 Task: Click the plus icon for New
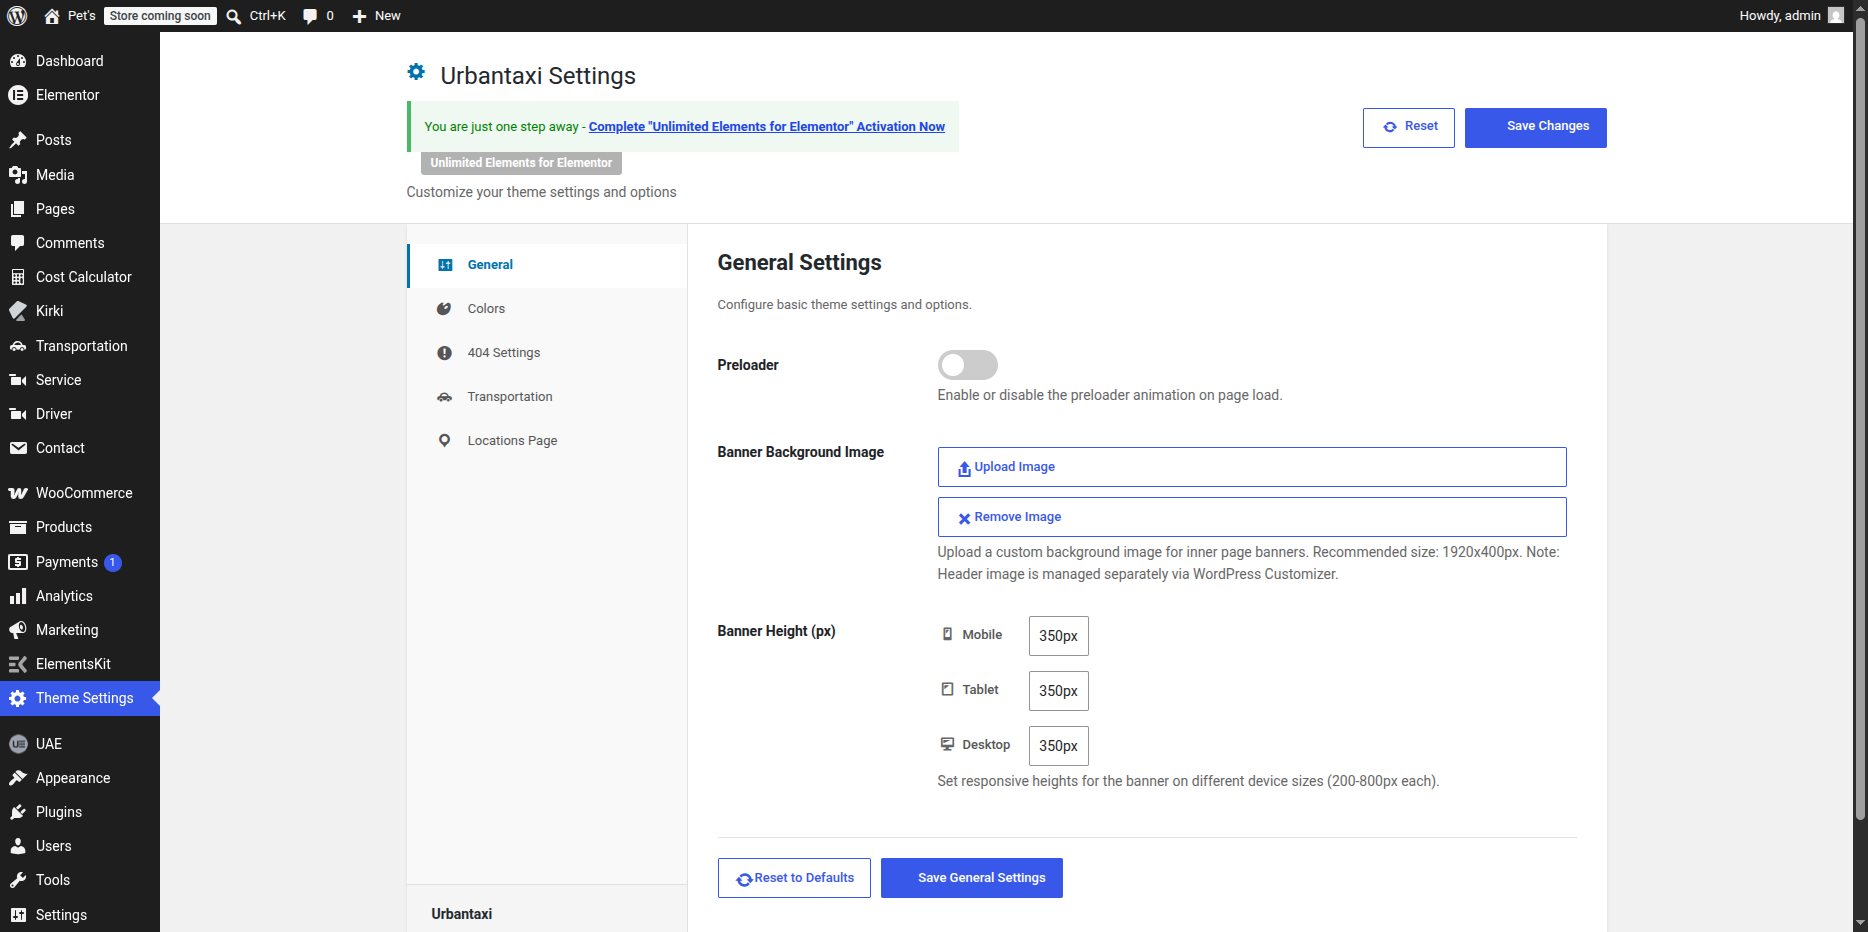click(360, 16)
